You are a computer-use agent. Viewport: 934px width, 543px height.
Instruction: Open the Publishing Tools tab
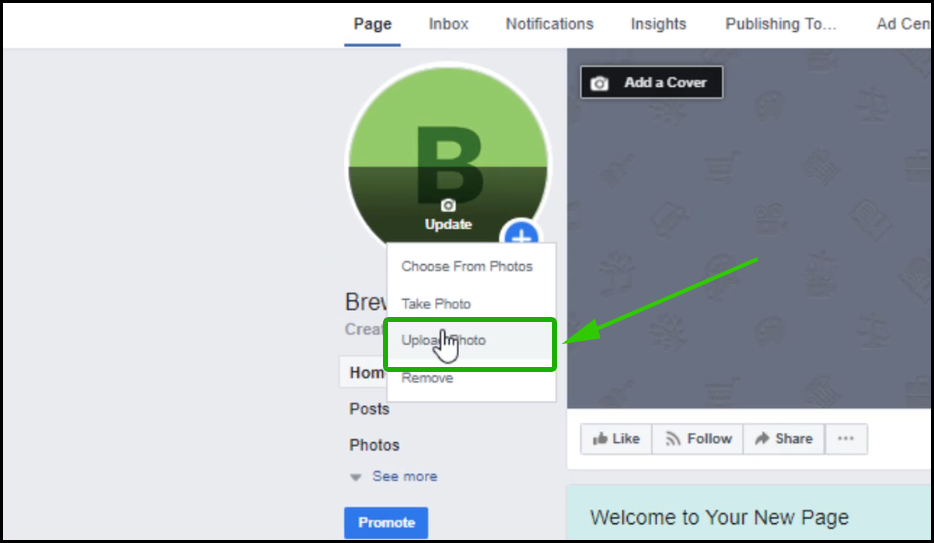[780, 24]
